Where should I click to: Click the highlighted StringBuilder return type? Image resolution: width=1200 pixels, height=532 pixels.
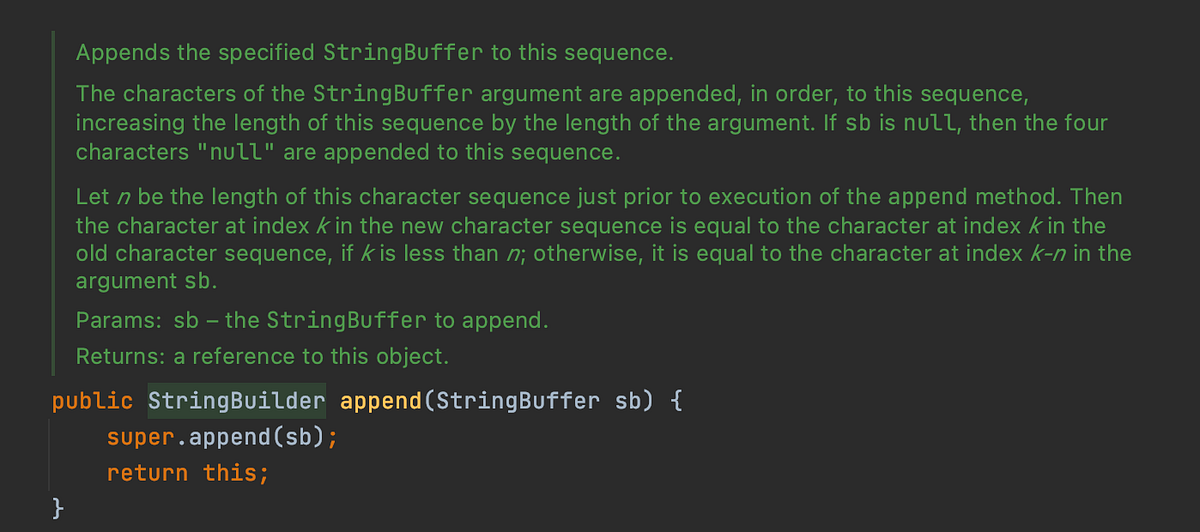[x=237, y=402]
